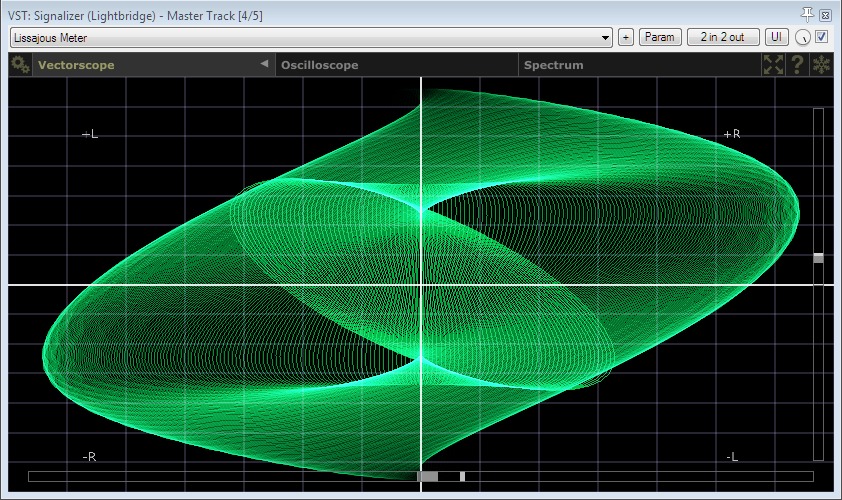Click the wet/dry mix knob
This screenshot has width=842, height=500.
pyautogui.click(x=803, y=38)
